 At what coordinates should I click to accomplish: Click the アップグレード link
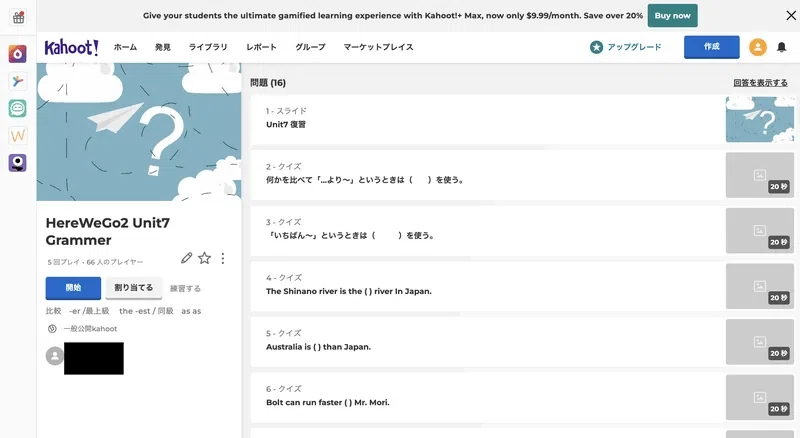pyautogui.click(x=634, y=47)
